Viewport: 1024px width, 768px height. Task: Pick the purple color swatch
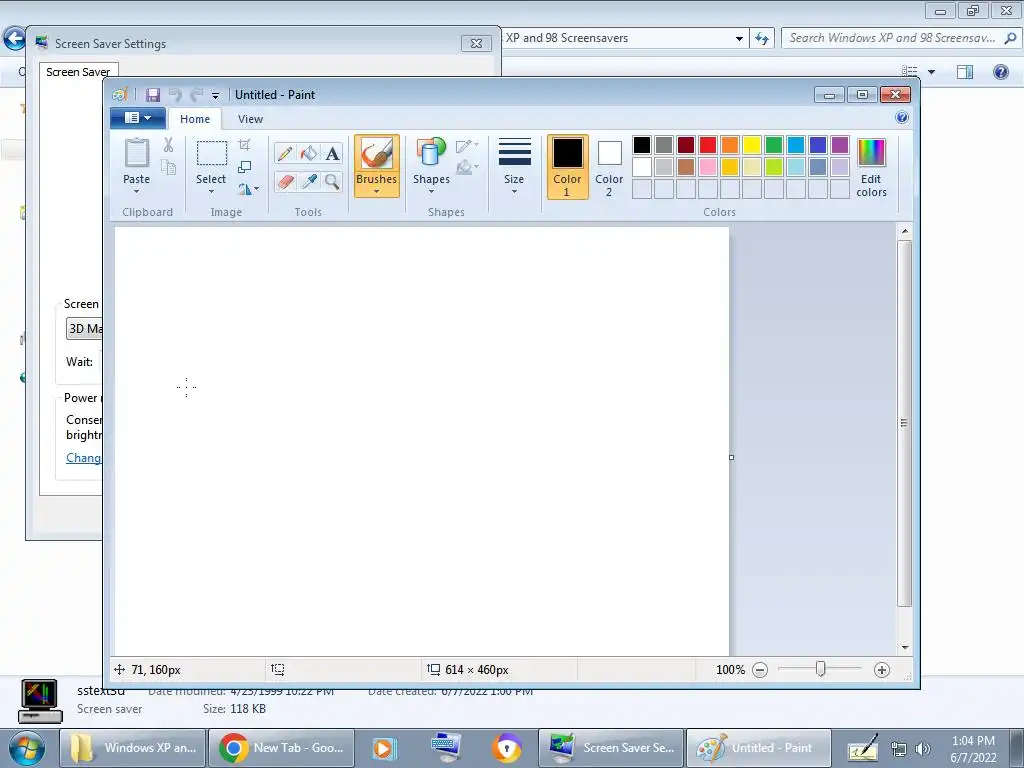pyautogui.click(x=840, y=145)
